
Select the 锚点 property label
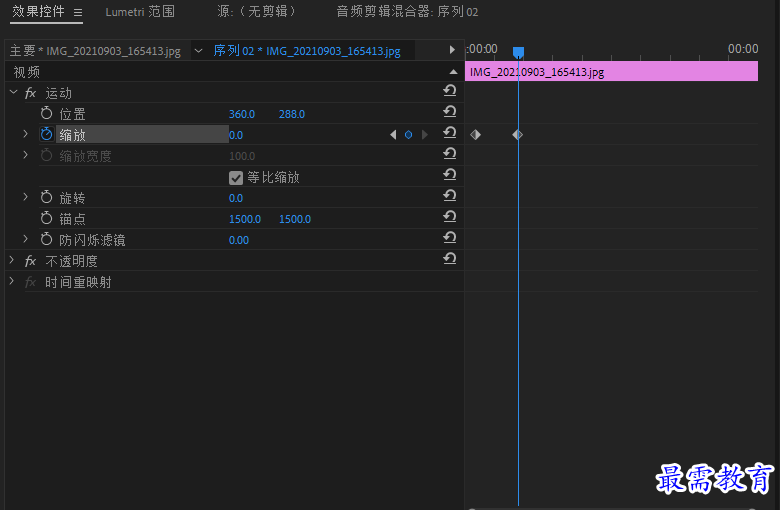click(x=73, y=219)
